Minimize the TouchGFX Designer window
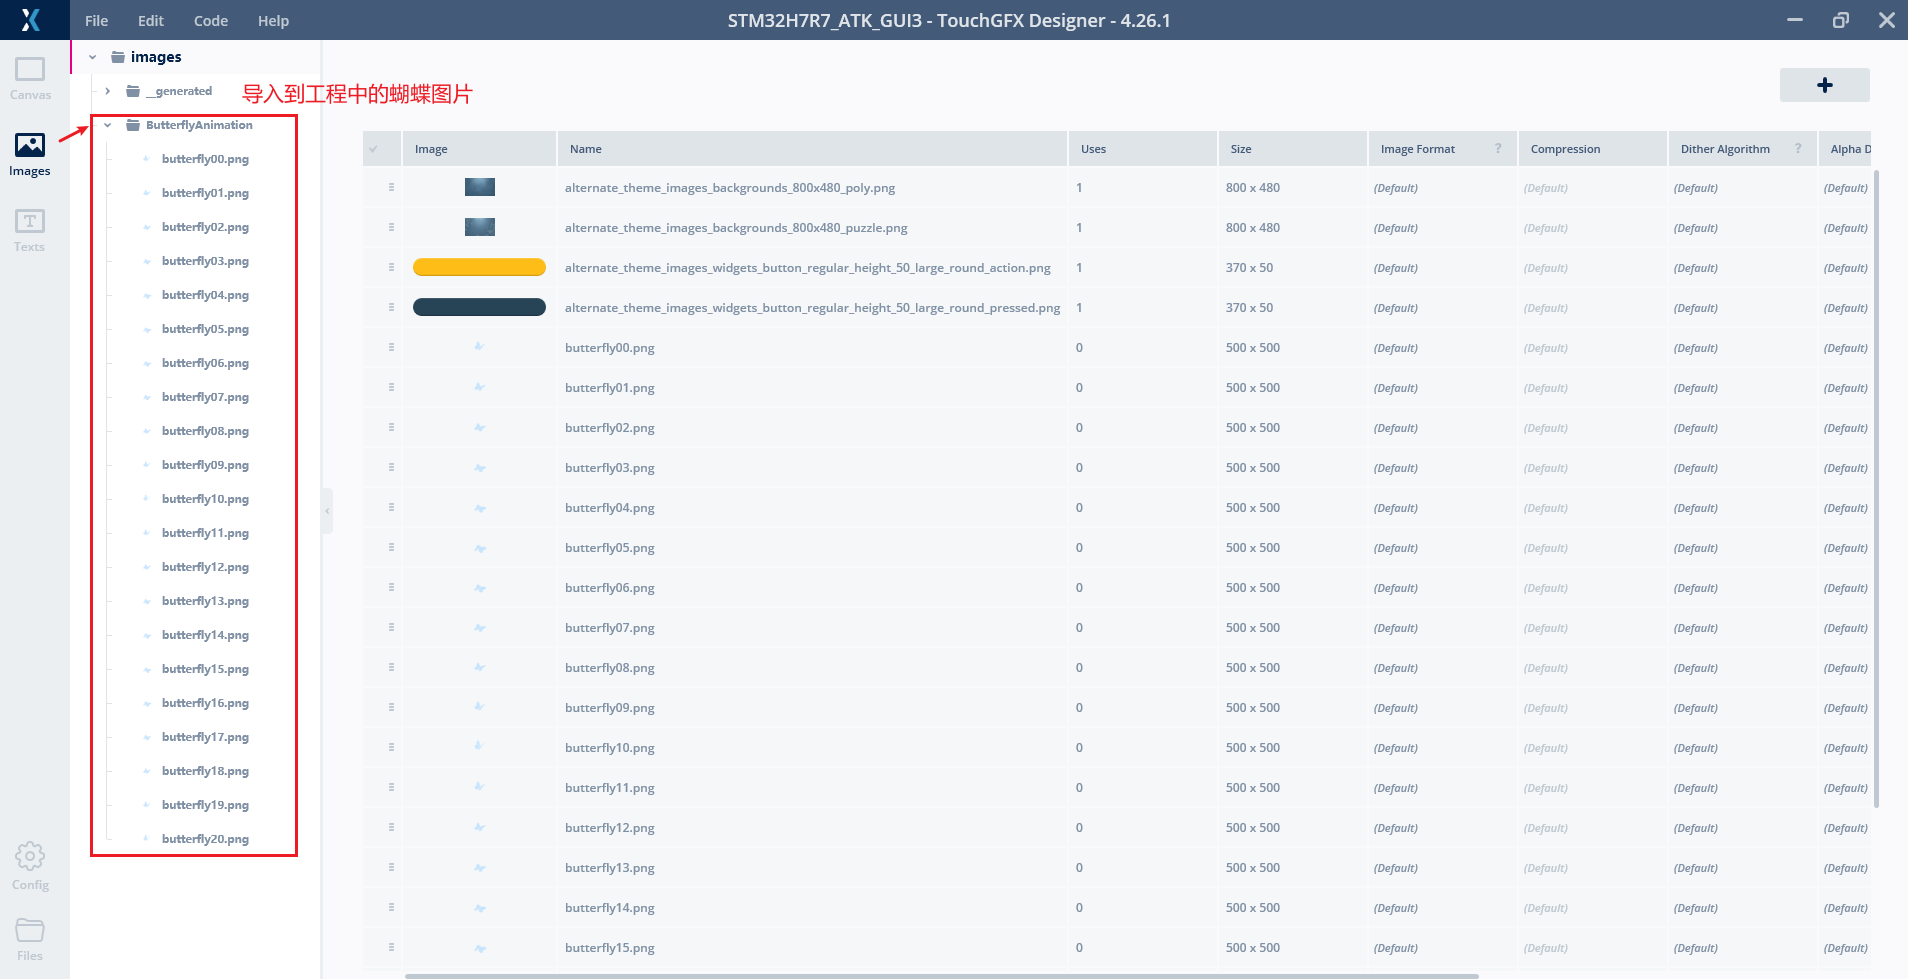This screenshot has height=979, width=1908. click(x=1795, y=20)
